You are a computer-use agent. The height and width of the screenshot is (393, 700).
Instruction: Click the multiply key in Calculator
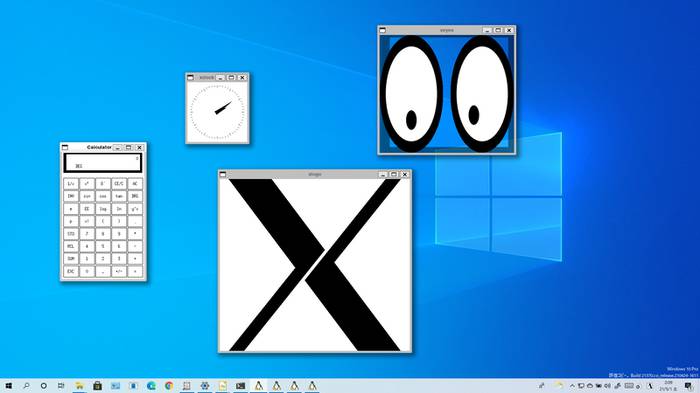click(135, 234)
